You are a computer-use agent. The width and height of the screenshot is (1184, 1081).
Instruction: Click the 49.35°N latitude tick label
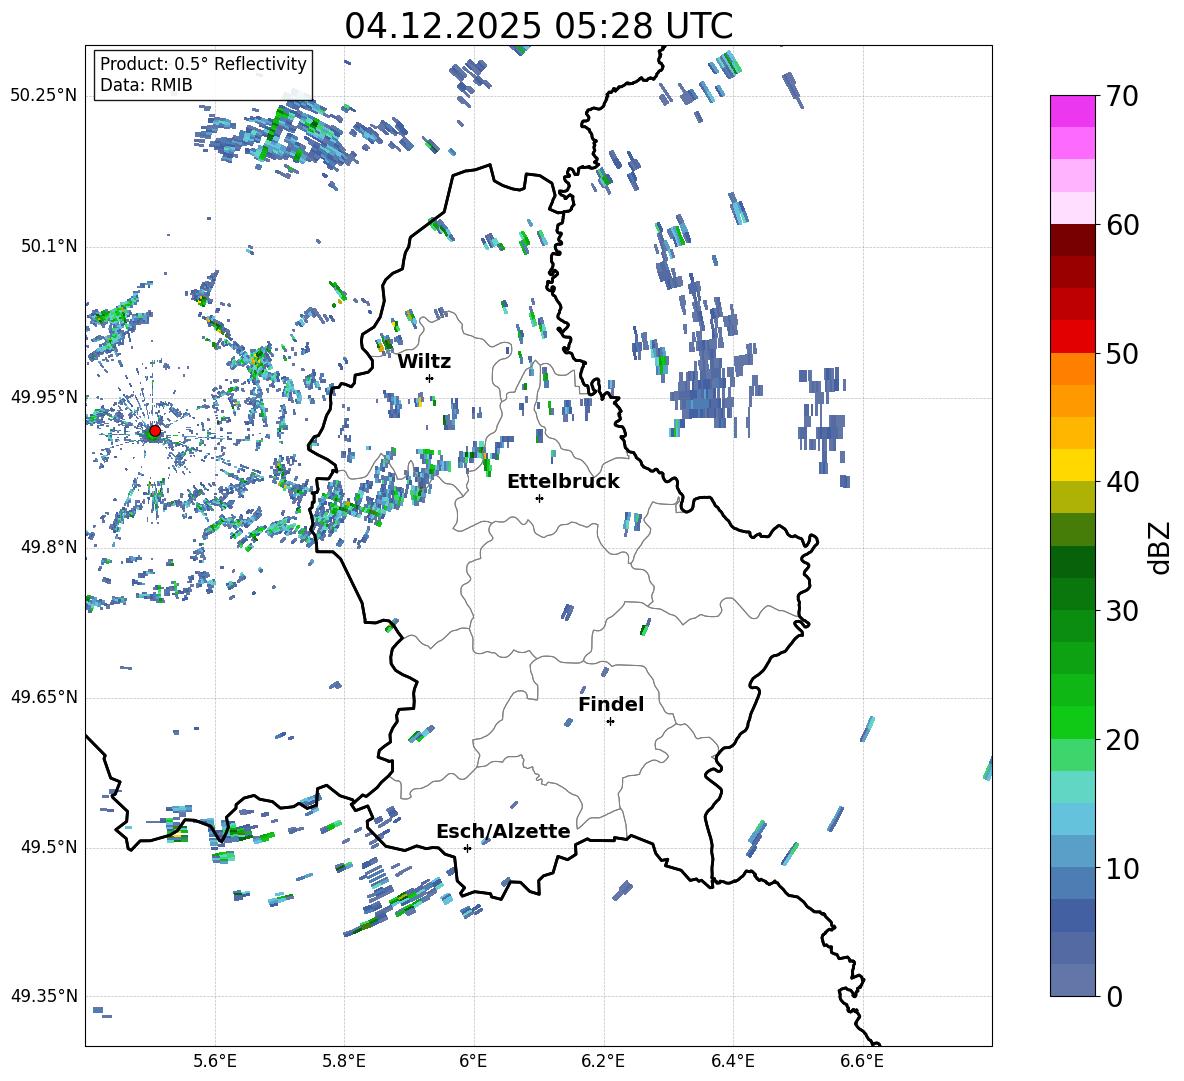tap(44, 996)
